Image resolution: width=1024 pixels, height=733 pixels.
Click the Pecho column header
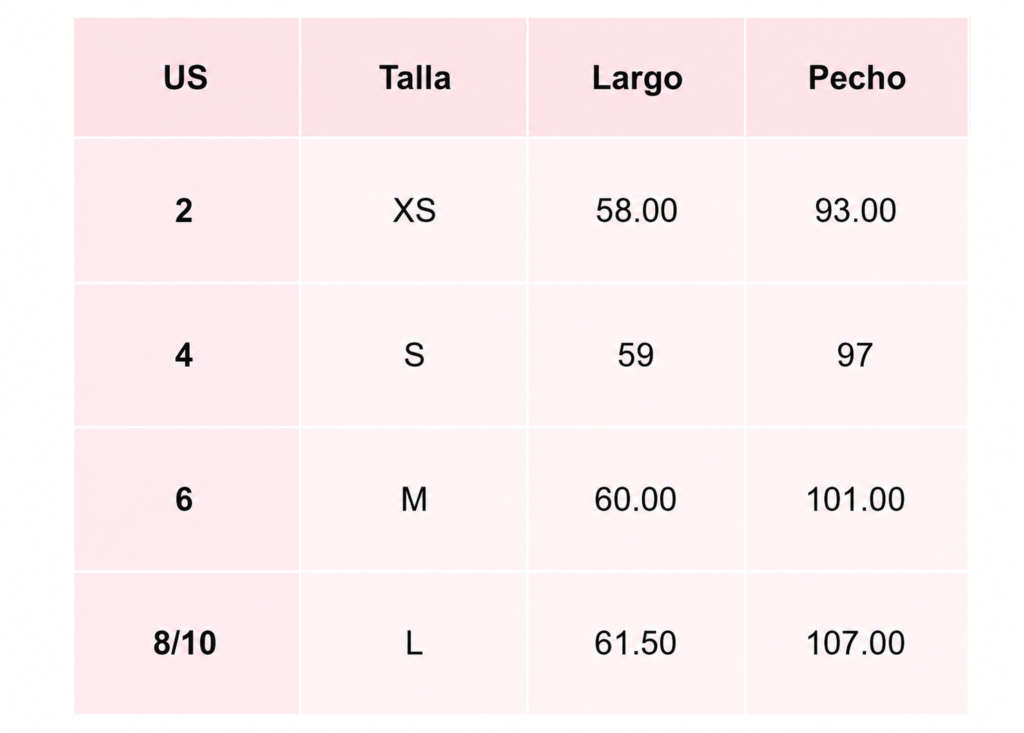(x=856, y=78)
